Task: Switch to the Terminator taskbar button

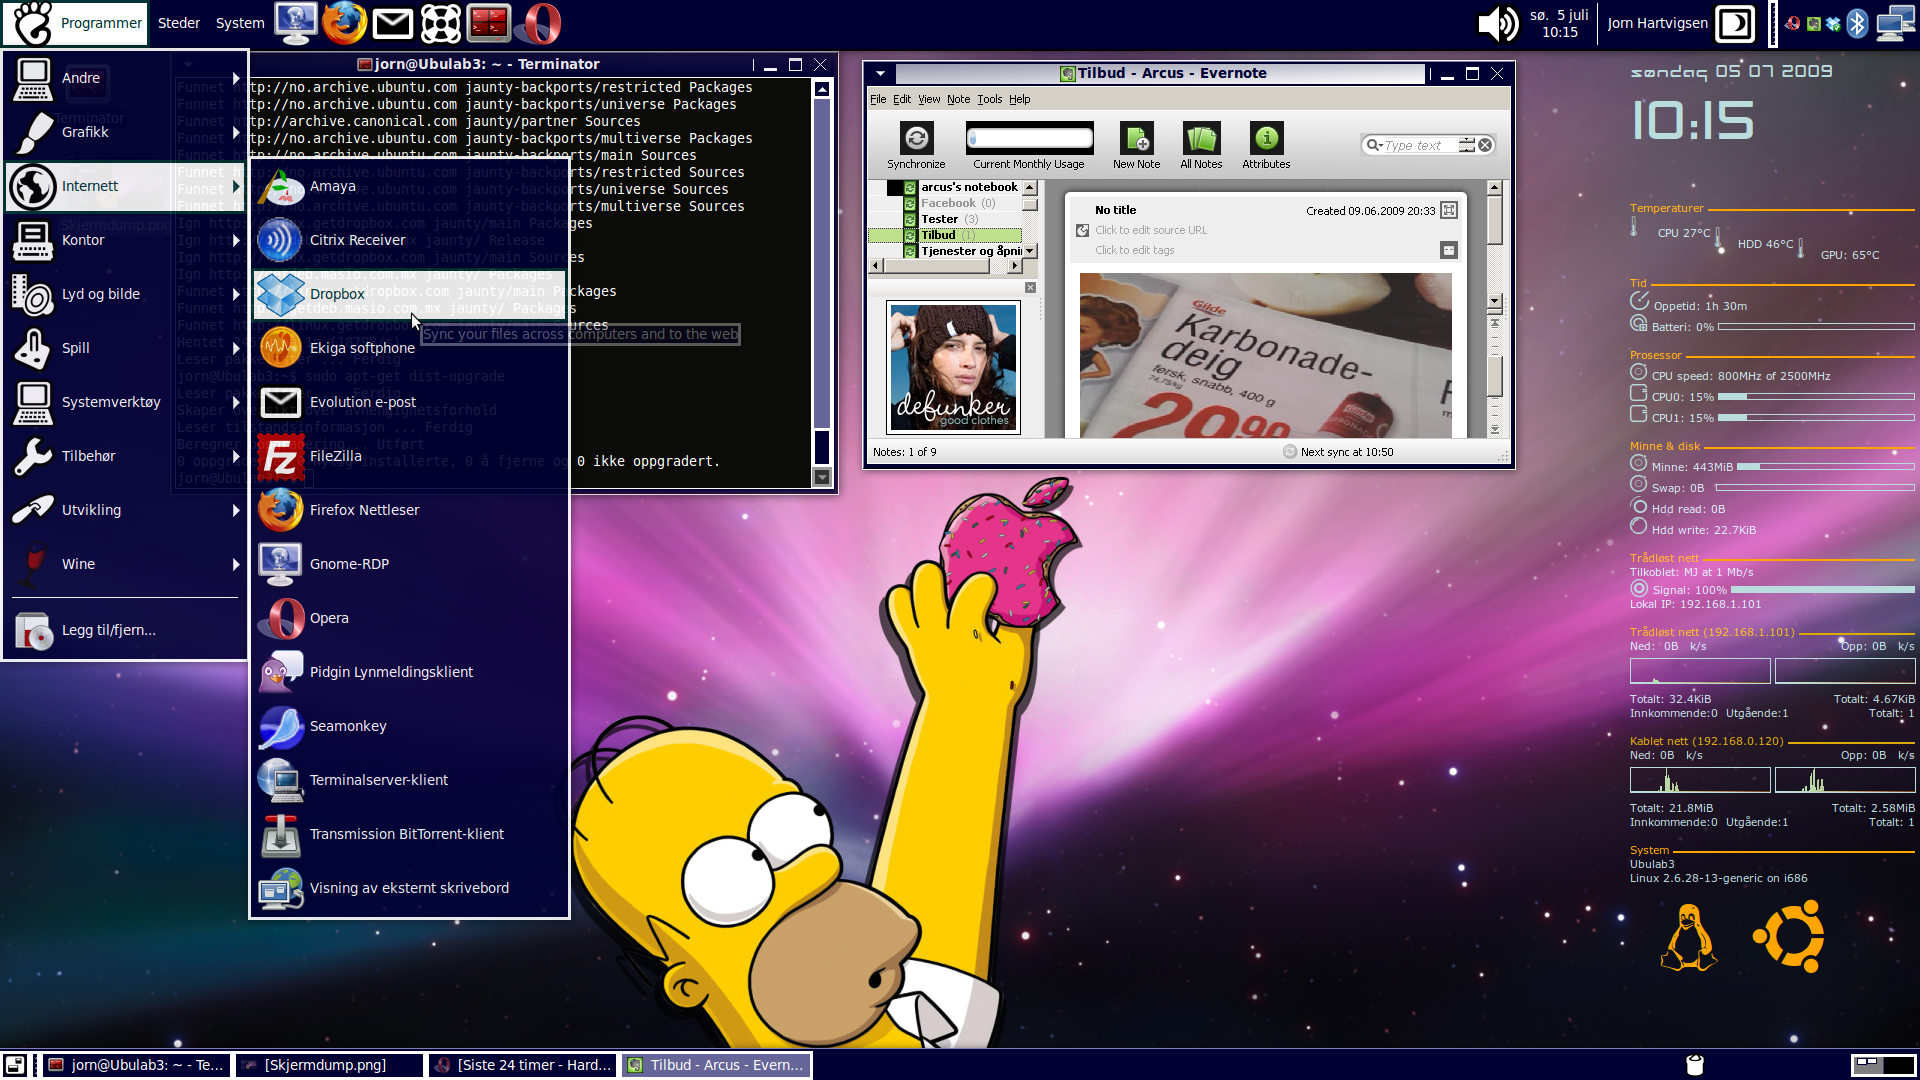Action: coord(136,1065)
